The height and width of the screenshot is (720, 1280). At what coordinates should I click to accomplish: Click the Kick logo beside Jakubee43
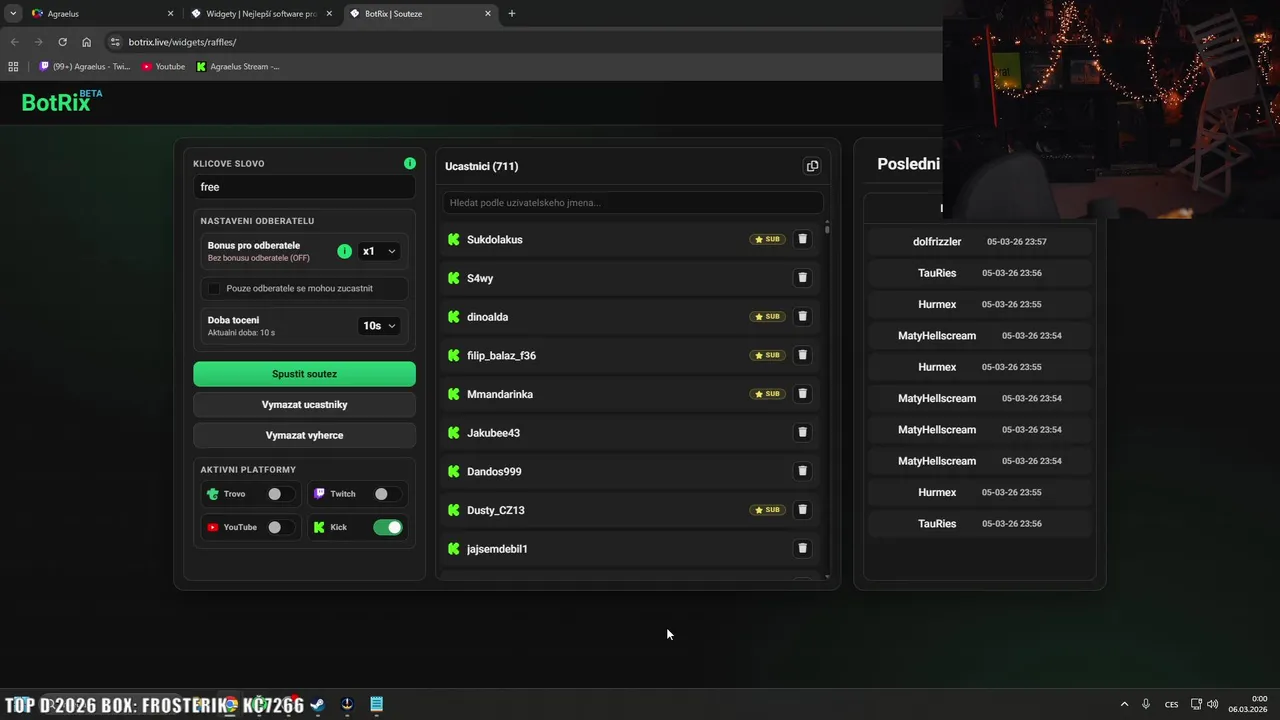(454, 432)
